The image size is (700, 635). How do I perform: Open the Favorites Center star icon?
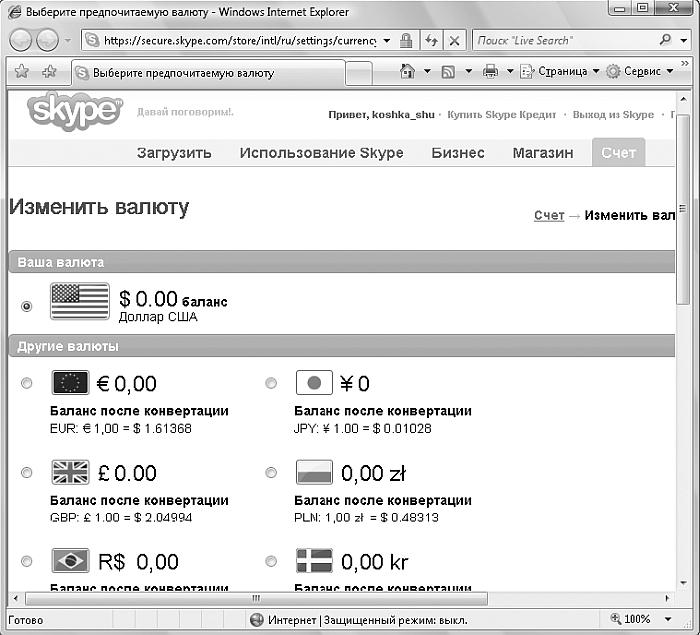point(21,72)
